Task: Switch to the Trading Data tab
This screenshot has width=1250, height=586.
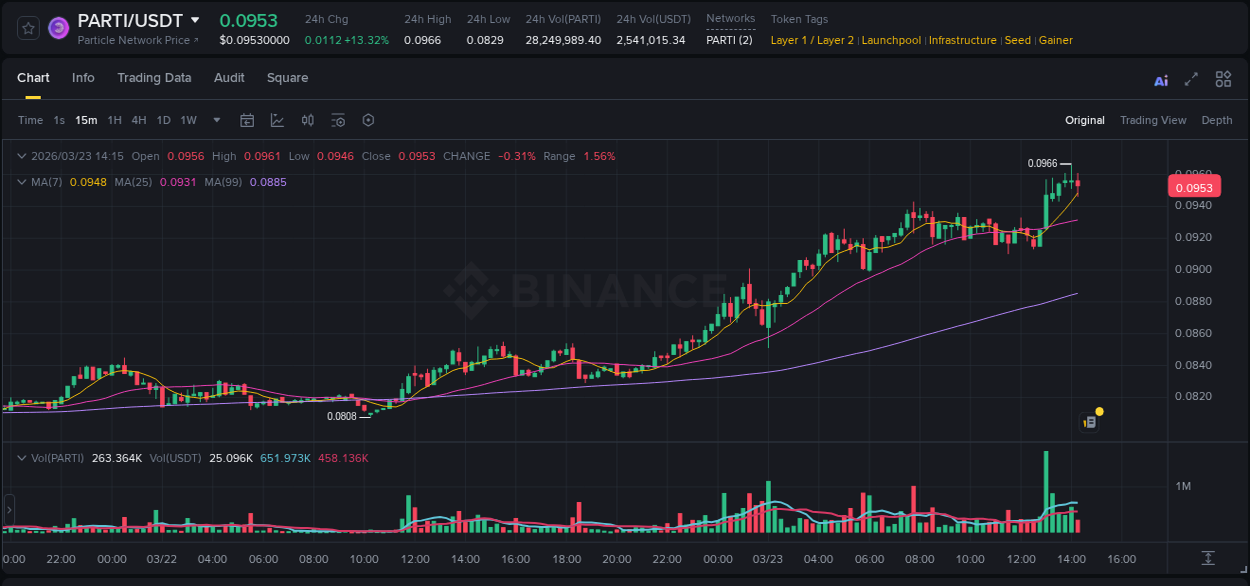Action: point(154,78)
